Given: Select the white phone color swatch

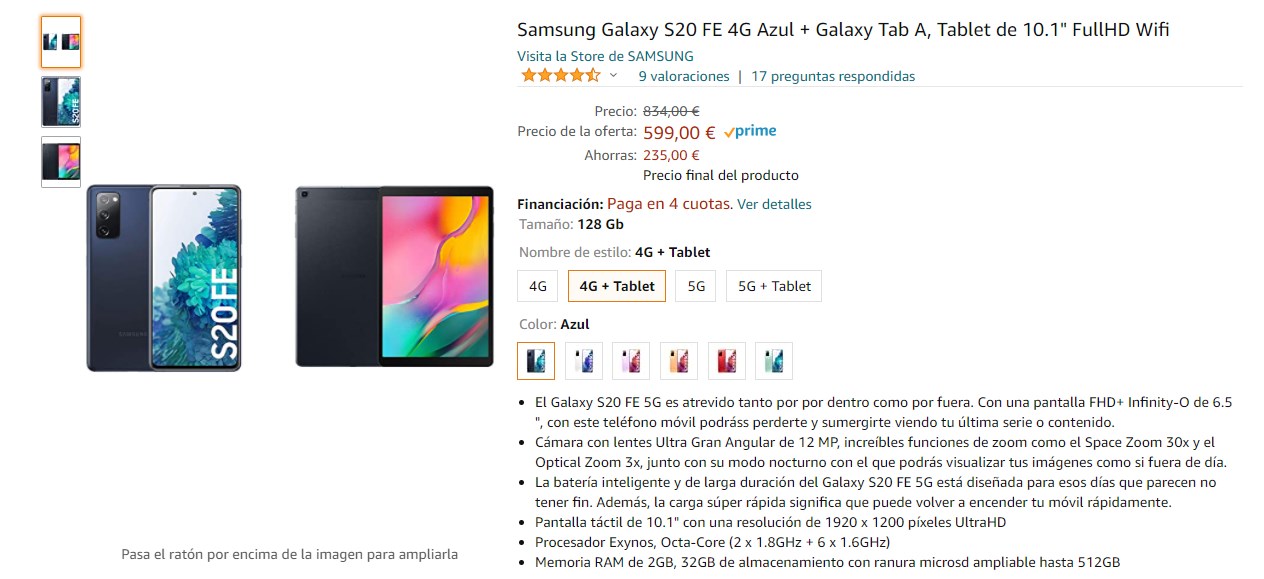Looking at the screenshot, I should click(x=584, y=361).
